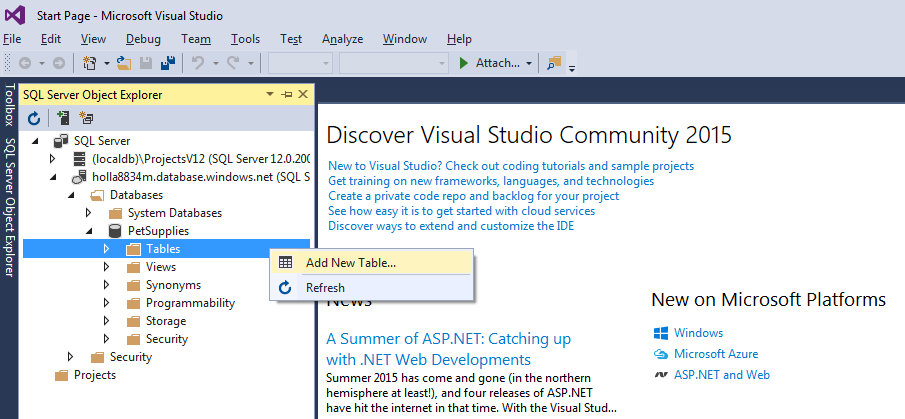The width and height of the screenshot is (905, 419).
Task: Choose Add New Table from context menu
Action: [x=351, y=263]
